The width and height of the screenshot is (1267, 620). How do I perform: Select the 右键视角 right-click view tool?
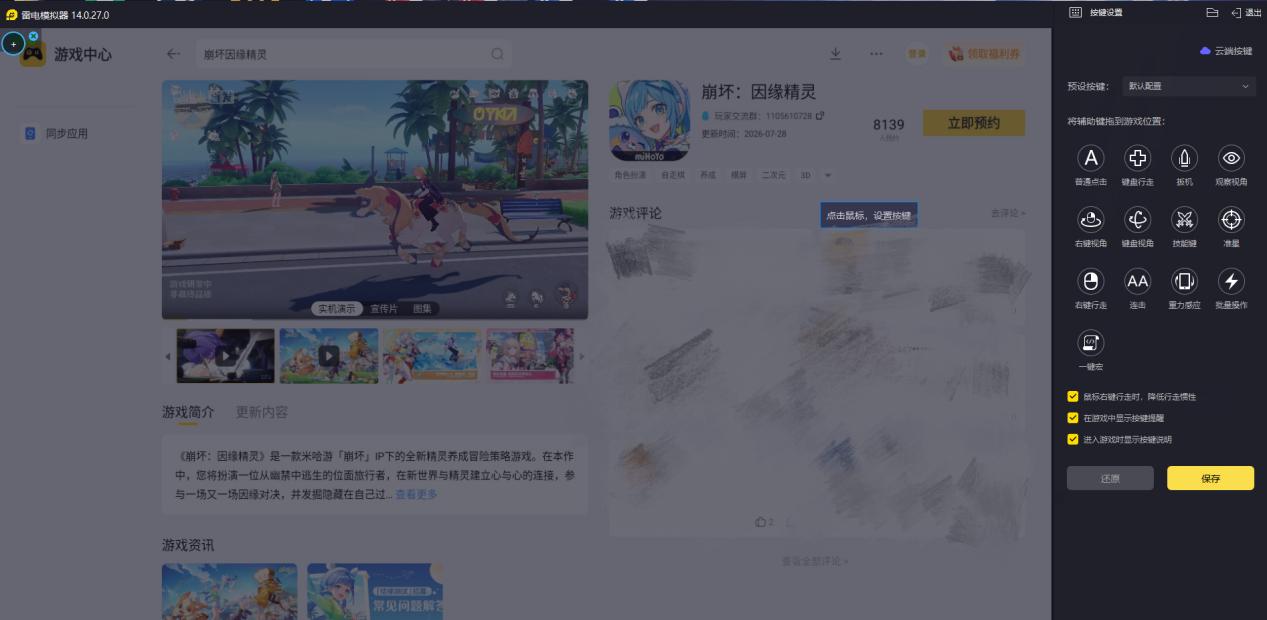1091,219
